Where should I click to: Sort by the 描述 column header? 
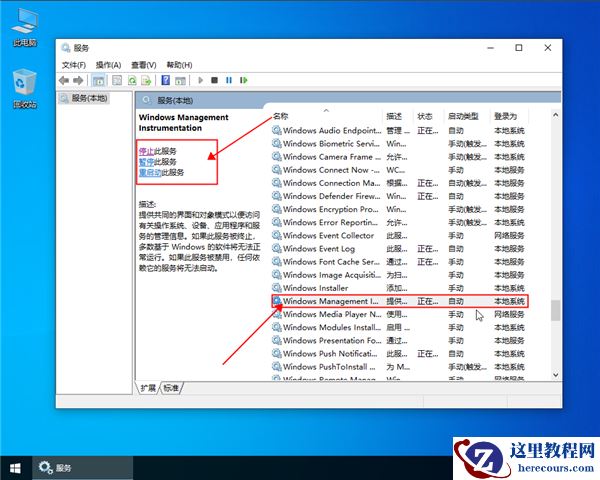coord(398,116)
